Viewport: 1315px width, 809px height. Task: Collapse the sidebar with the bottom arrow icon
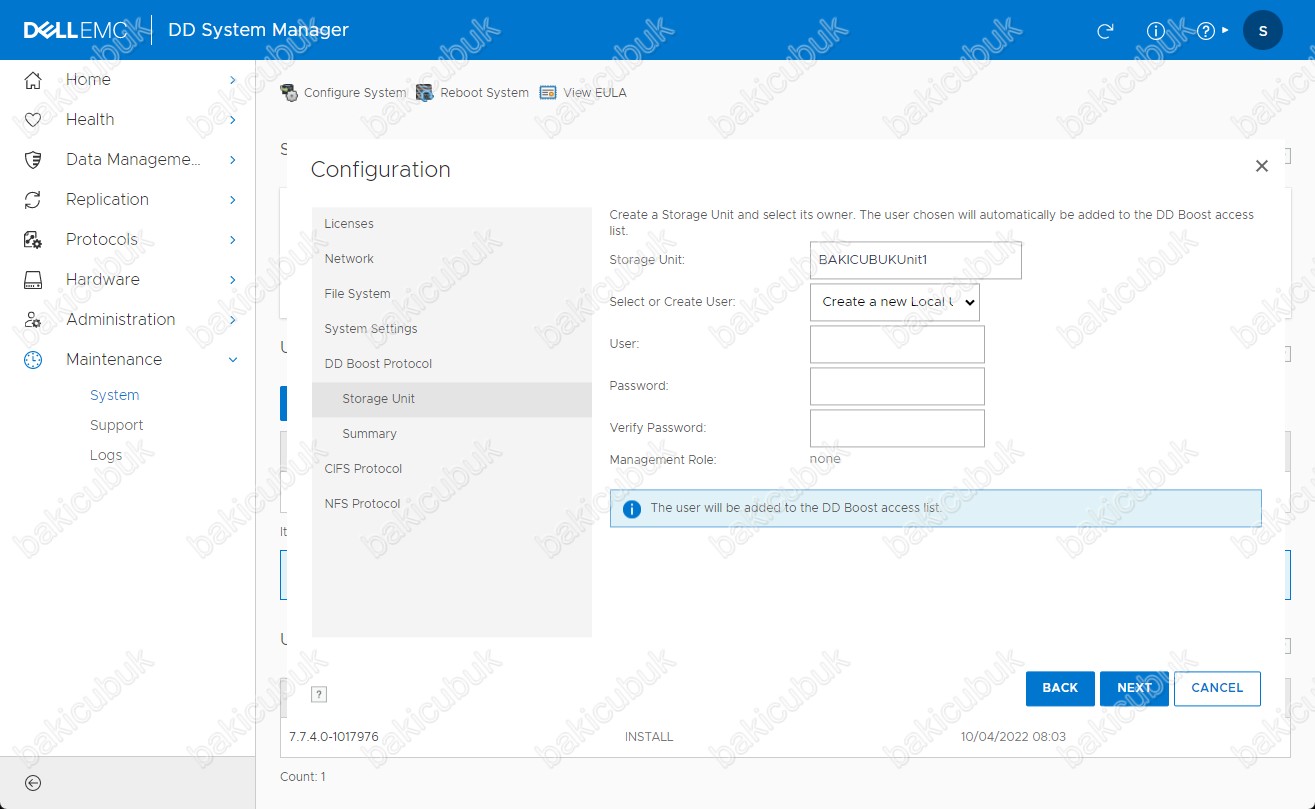(x=33, y=783)
